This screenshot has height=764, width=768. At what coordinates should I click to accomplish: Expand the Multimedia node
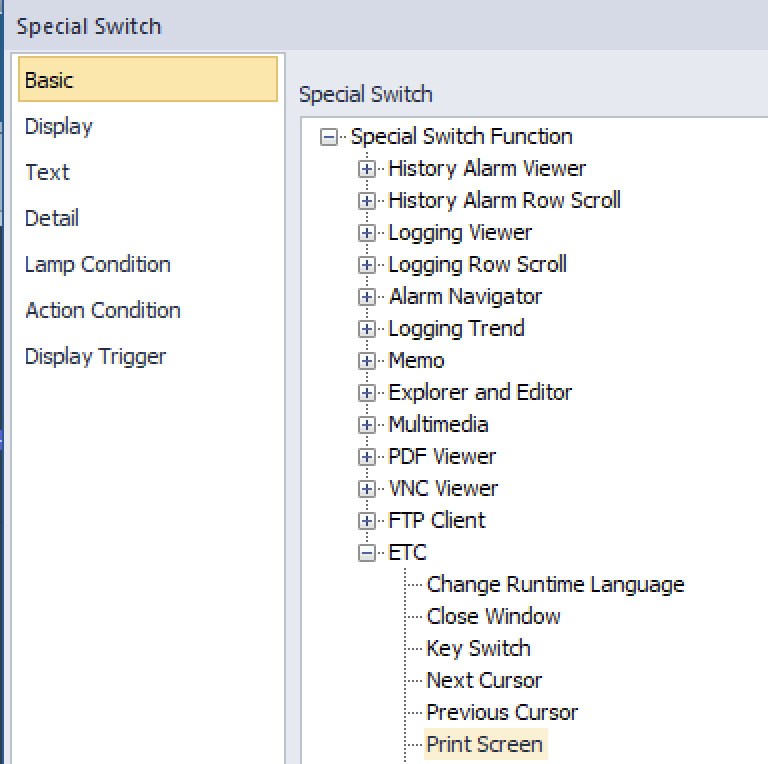pos(366,425)
